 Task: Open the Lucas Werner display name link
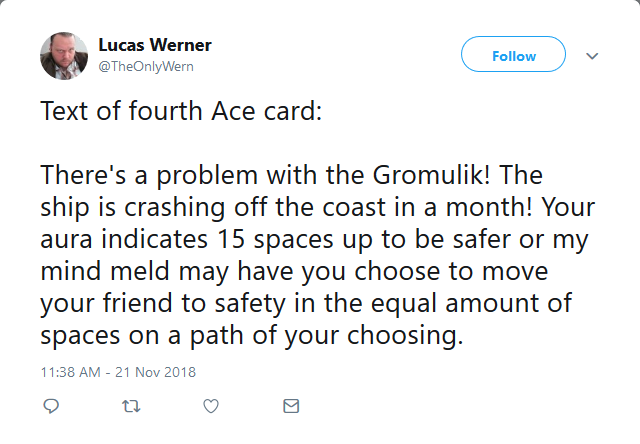[x=155, y=45]
